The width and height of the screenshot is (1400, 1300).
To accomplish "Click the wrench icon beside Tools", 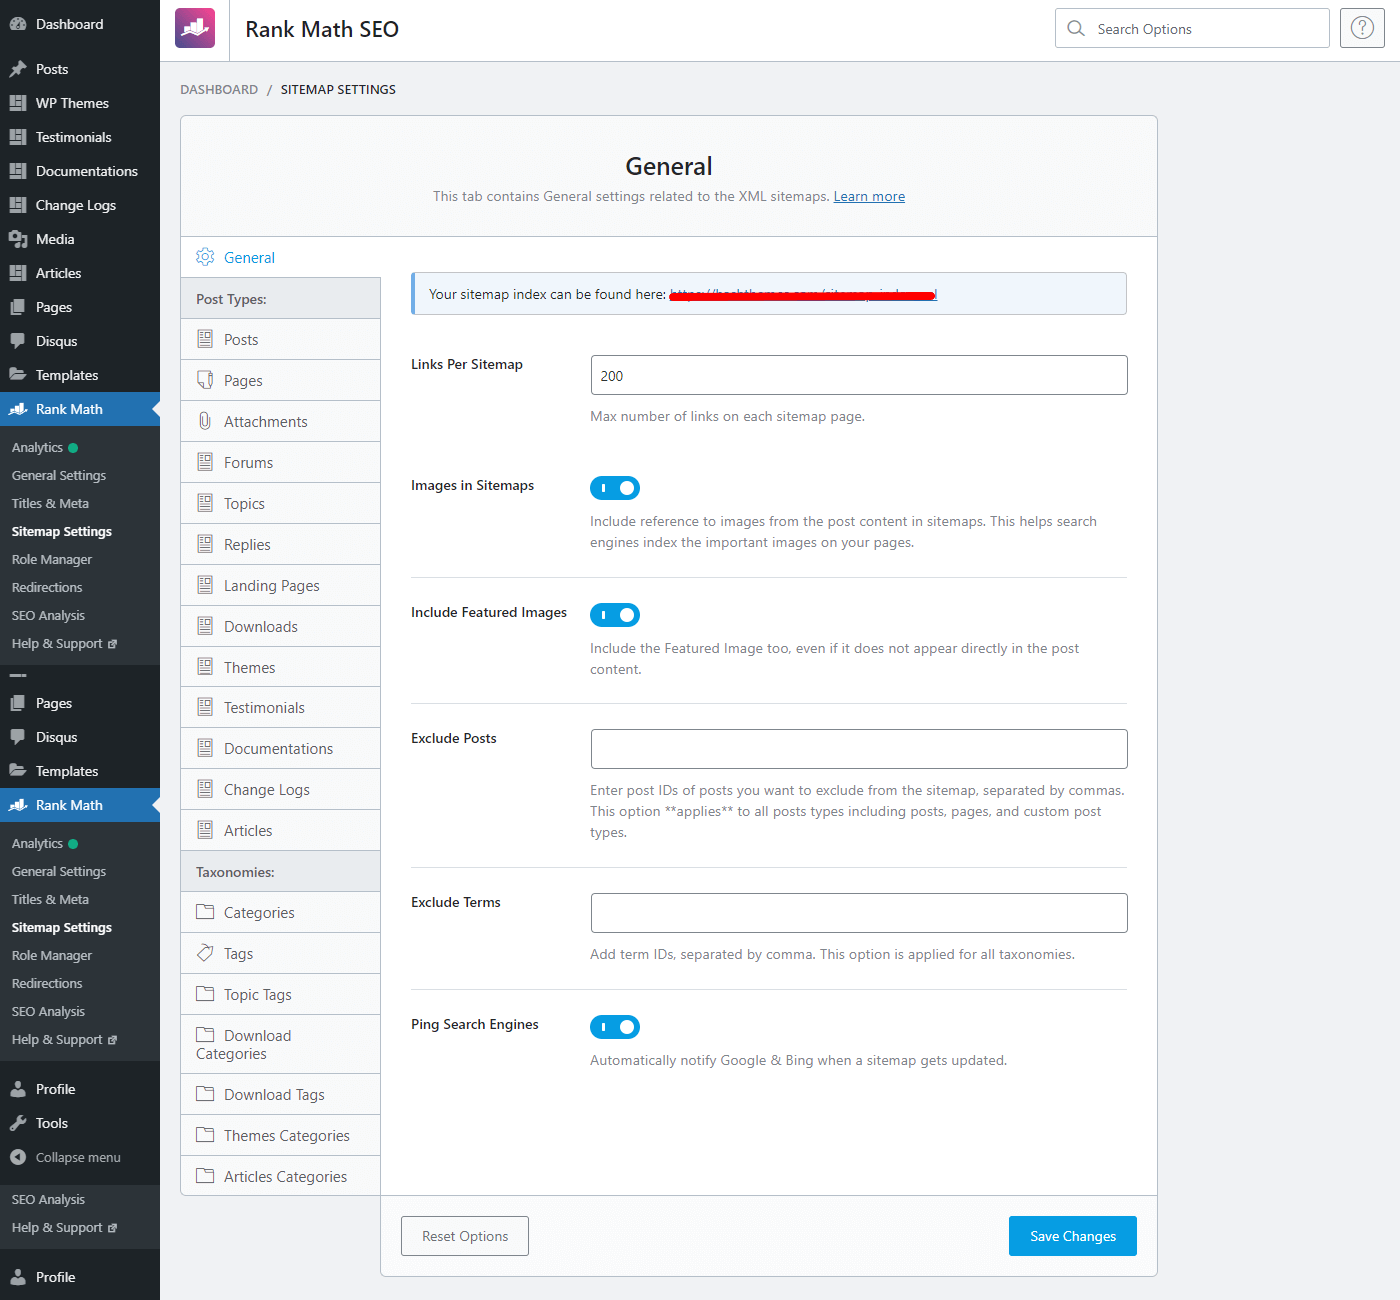I will click(x=18, y=1123).
